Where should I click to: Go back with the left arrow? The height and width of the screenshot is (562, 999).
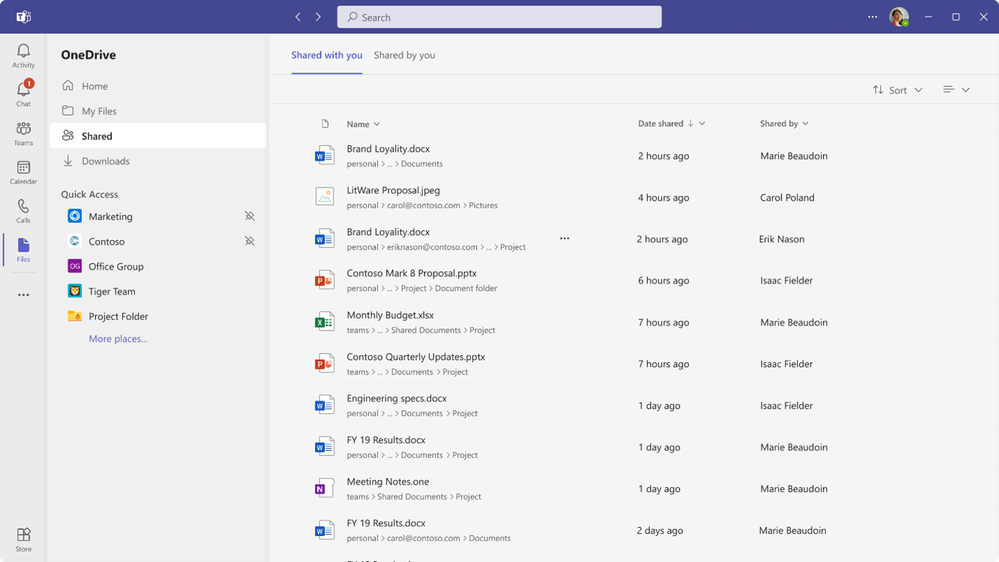tap(298, 17)
